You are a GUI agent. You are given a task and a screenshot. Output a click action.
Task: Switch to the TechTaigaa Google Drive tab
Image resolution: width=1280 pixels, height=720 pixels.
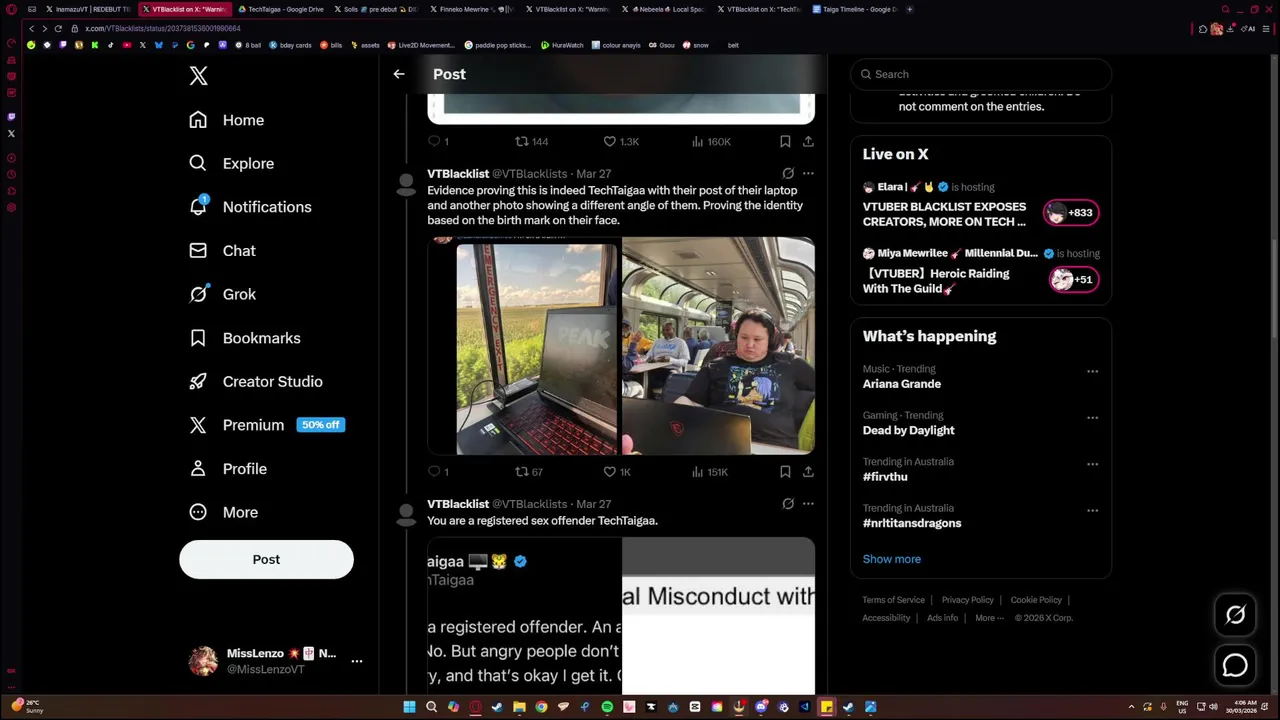click(280, 9)
